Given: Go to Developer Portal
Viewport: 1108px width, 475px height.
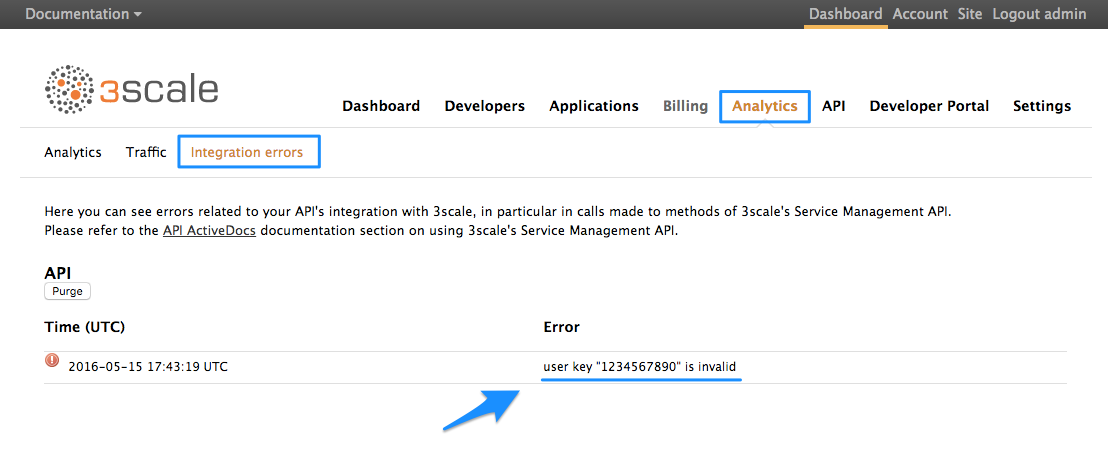Looking at the screenshot, I should (x=929, y=106).
